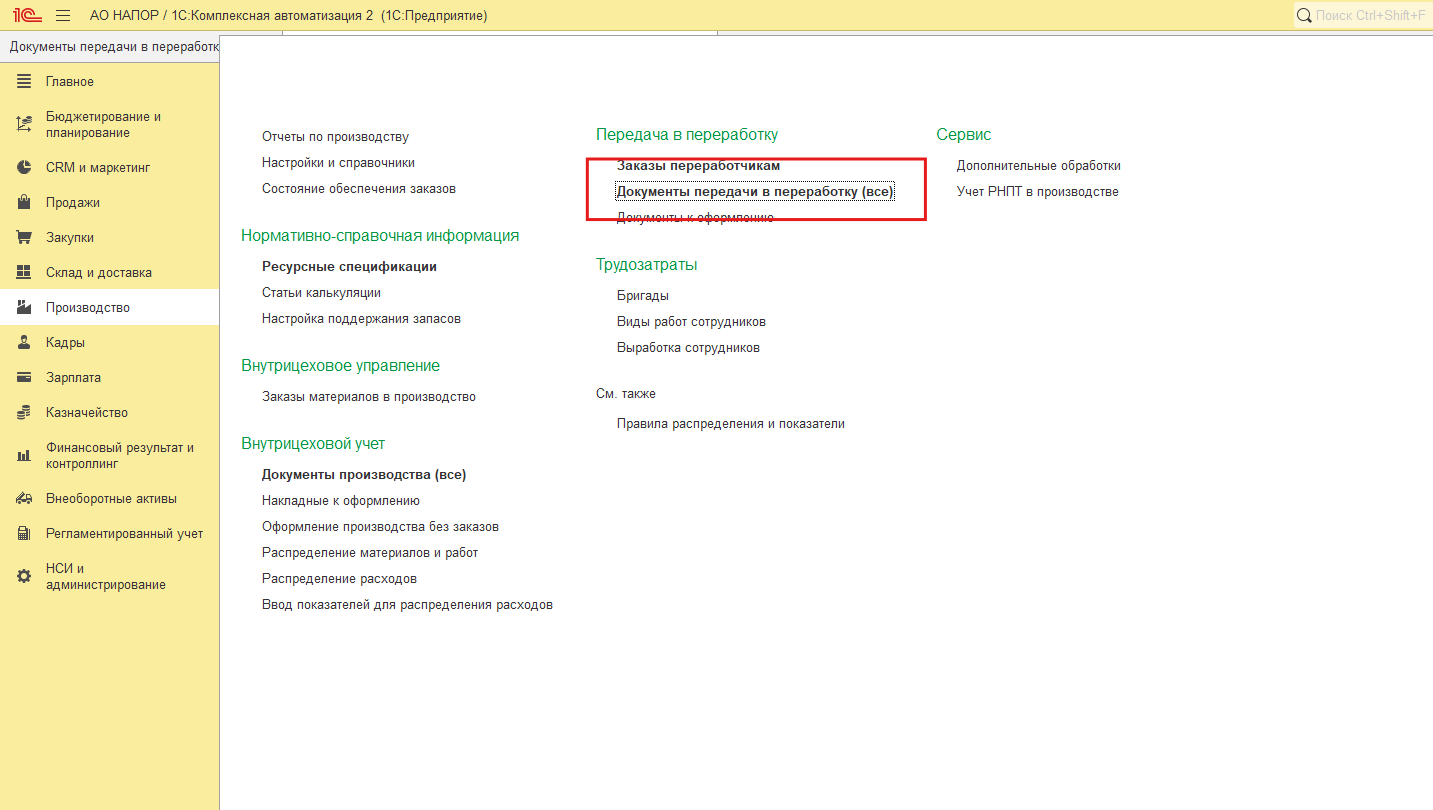Select Производство in the sidebar menu
The image size is (1433, 810).
click(88, 308)
